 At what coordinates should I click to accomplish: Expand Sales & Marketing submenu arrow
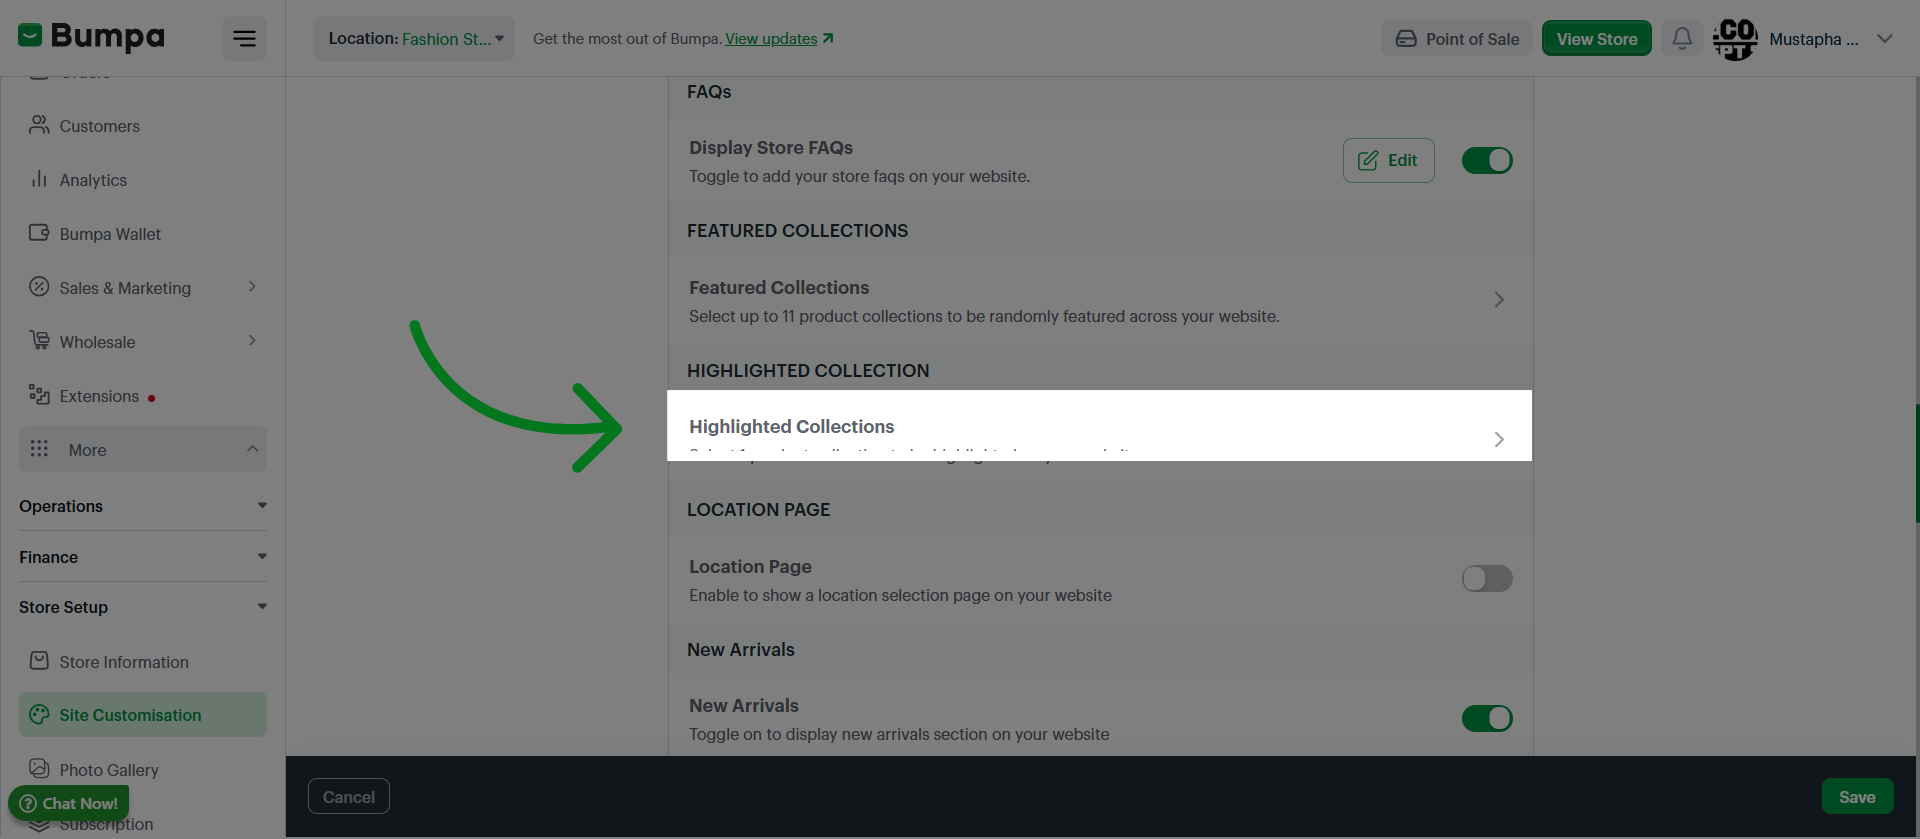[252, 287]
